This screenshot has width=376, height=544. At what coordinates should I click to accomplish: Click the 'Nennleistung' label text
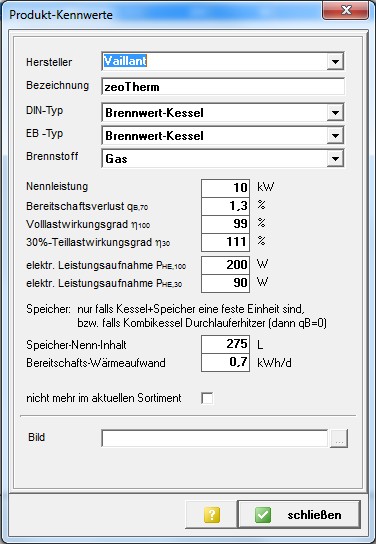pyautogui.click(x=57, y=186)
